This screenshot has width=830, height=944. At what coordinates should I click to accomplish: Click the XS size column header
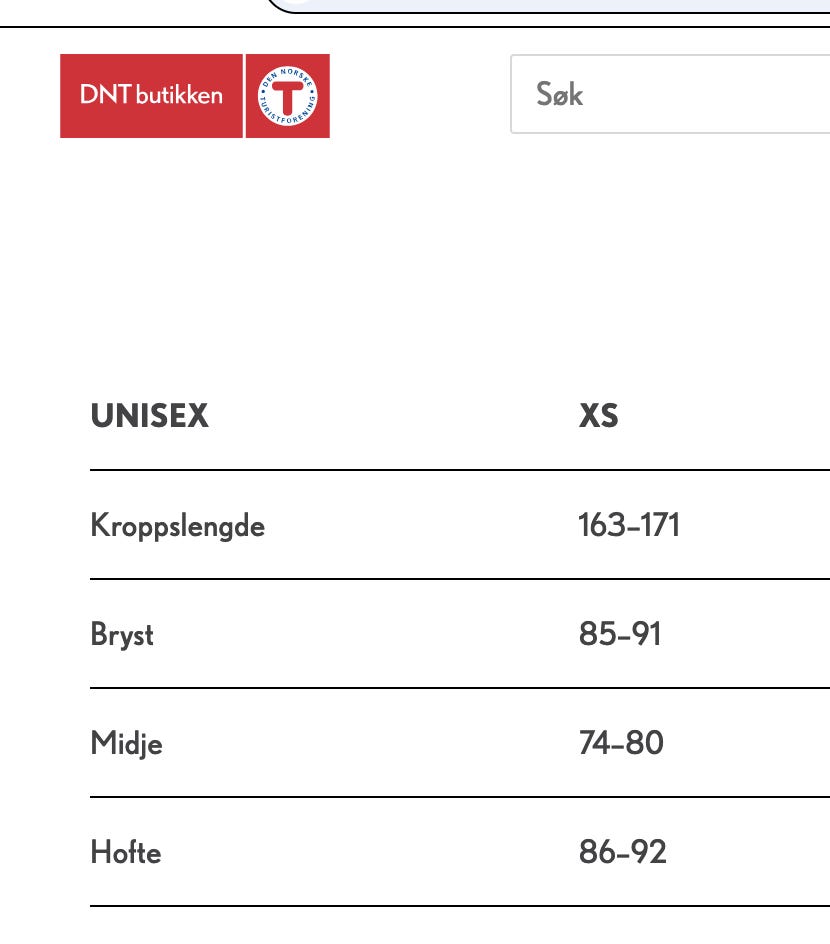(598, 415)
